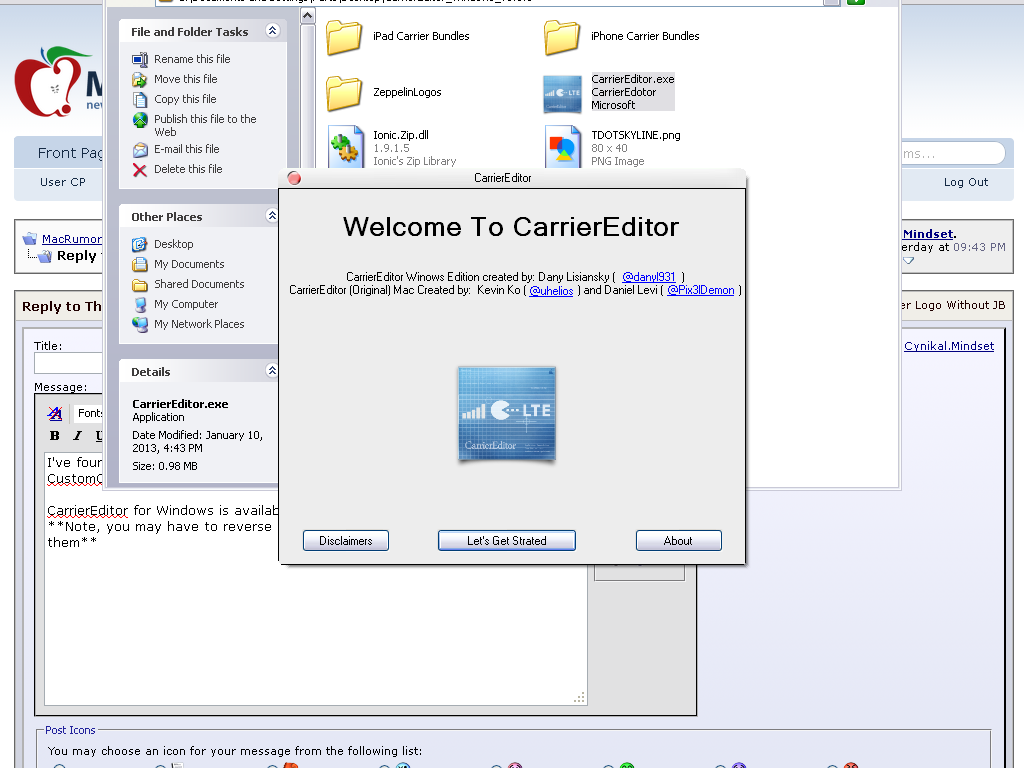The image size is (1024, 768).
Task: Click the explorer scrollbar up arrow
Action: (x=308, y=15)
